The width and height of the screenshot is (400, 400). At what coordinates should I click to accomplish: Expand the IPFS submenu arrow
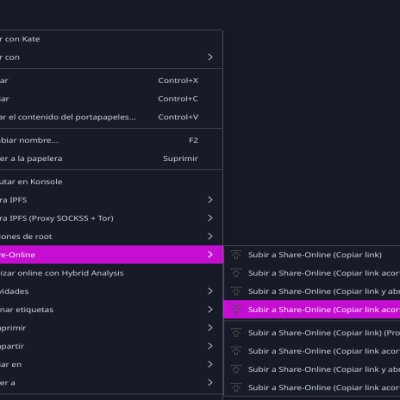point(210,200)
